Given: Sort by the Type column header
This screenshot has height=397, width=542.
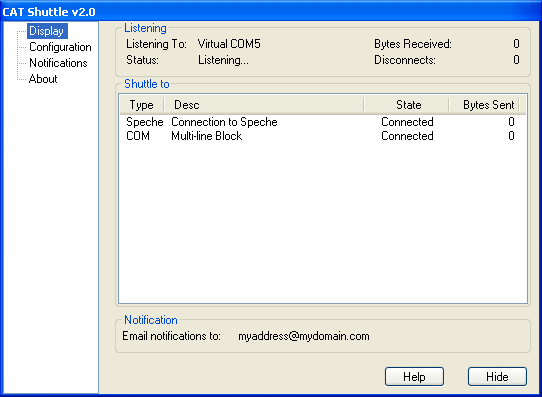Looking at the screenshot, I should 142,105.
